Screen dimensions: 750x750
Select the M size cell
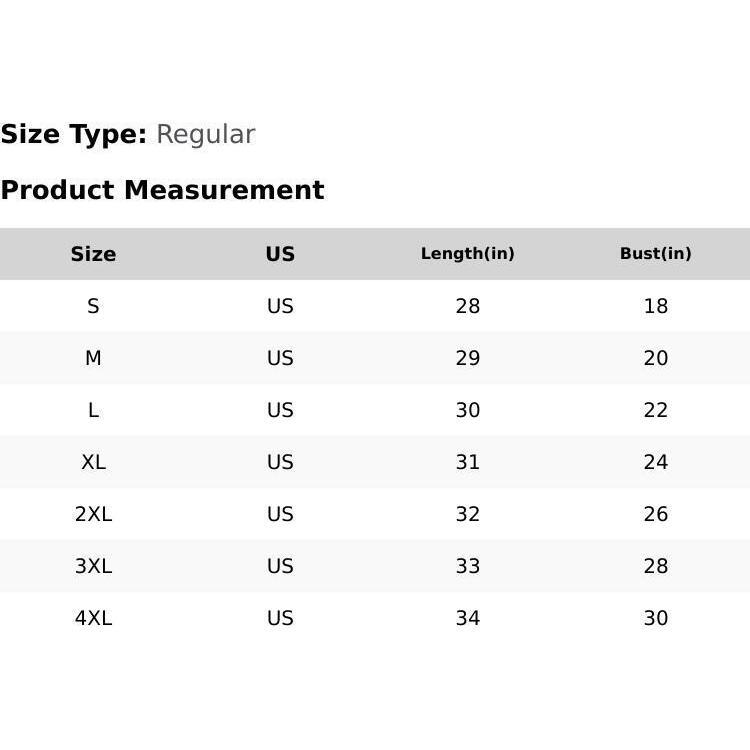point(93,358)
